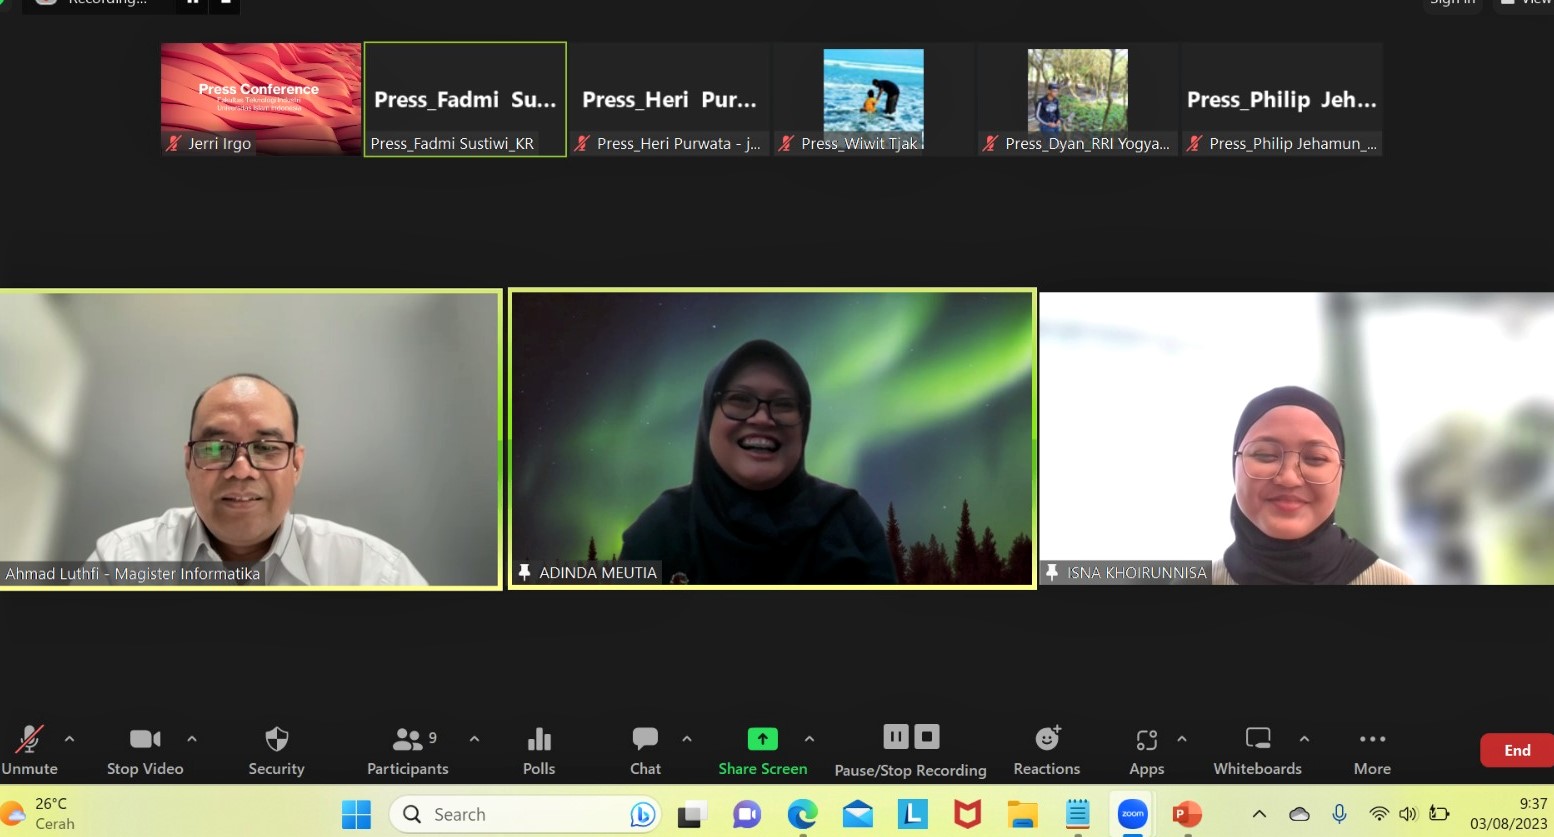
Task: Open video options arrow beside Stop Video
Action: pyautogui.click(x=192, y=739)
